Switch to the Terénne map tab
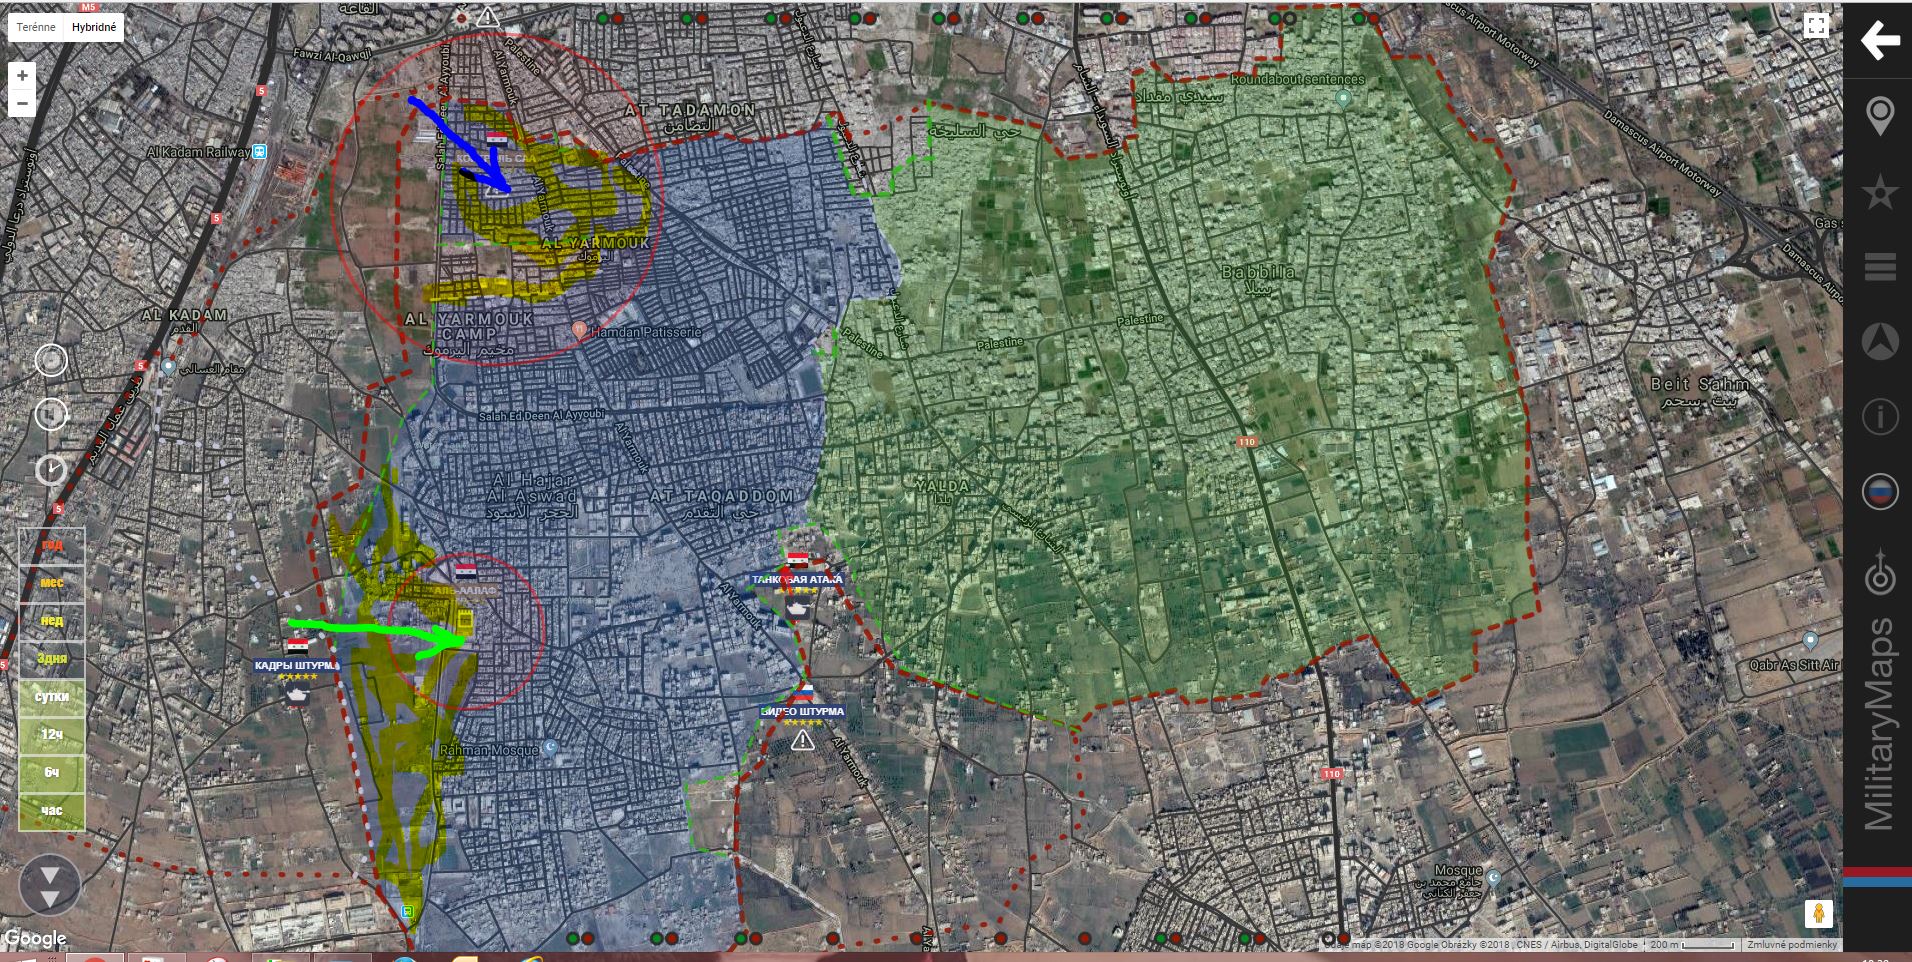Viewport: 1912px width, 962px height. [x=37, y=27]
